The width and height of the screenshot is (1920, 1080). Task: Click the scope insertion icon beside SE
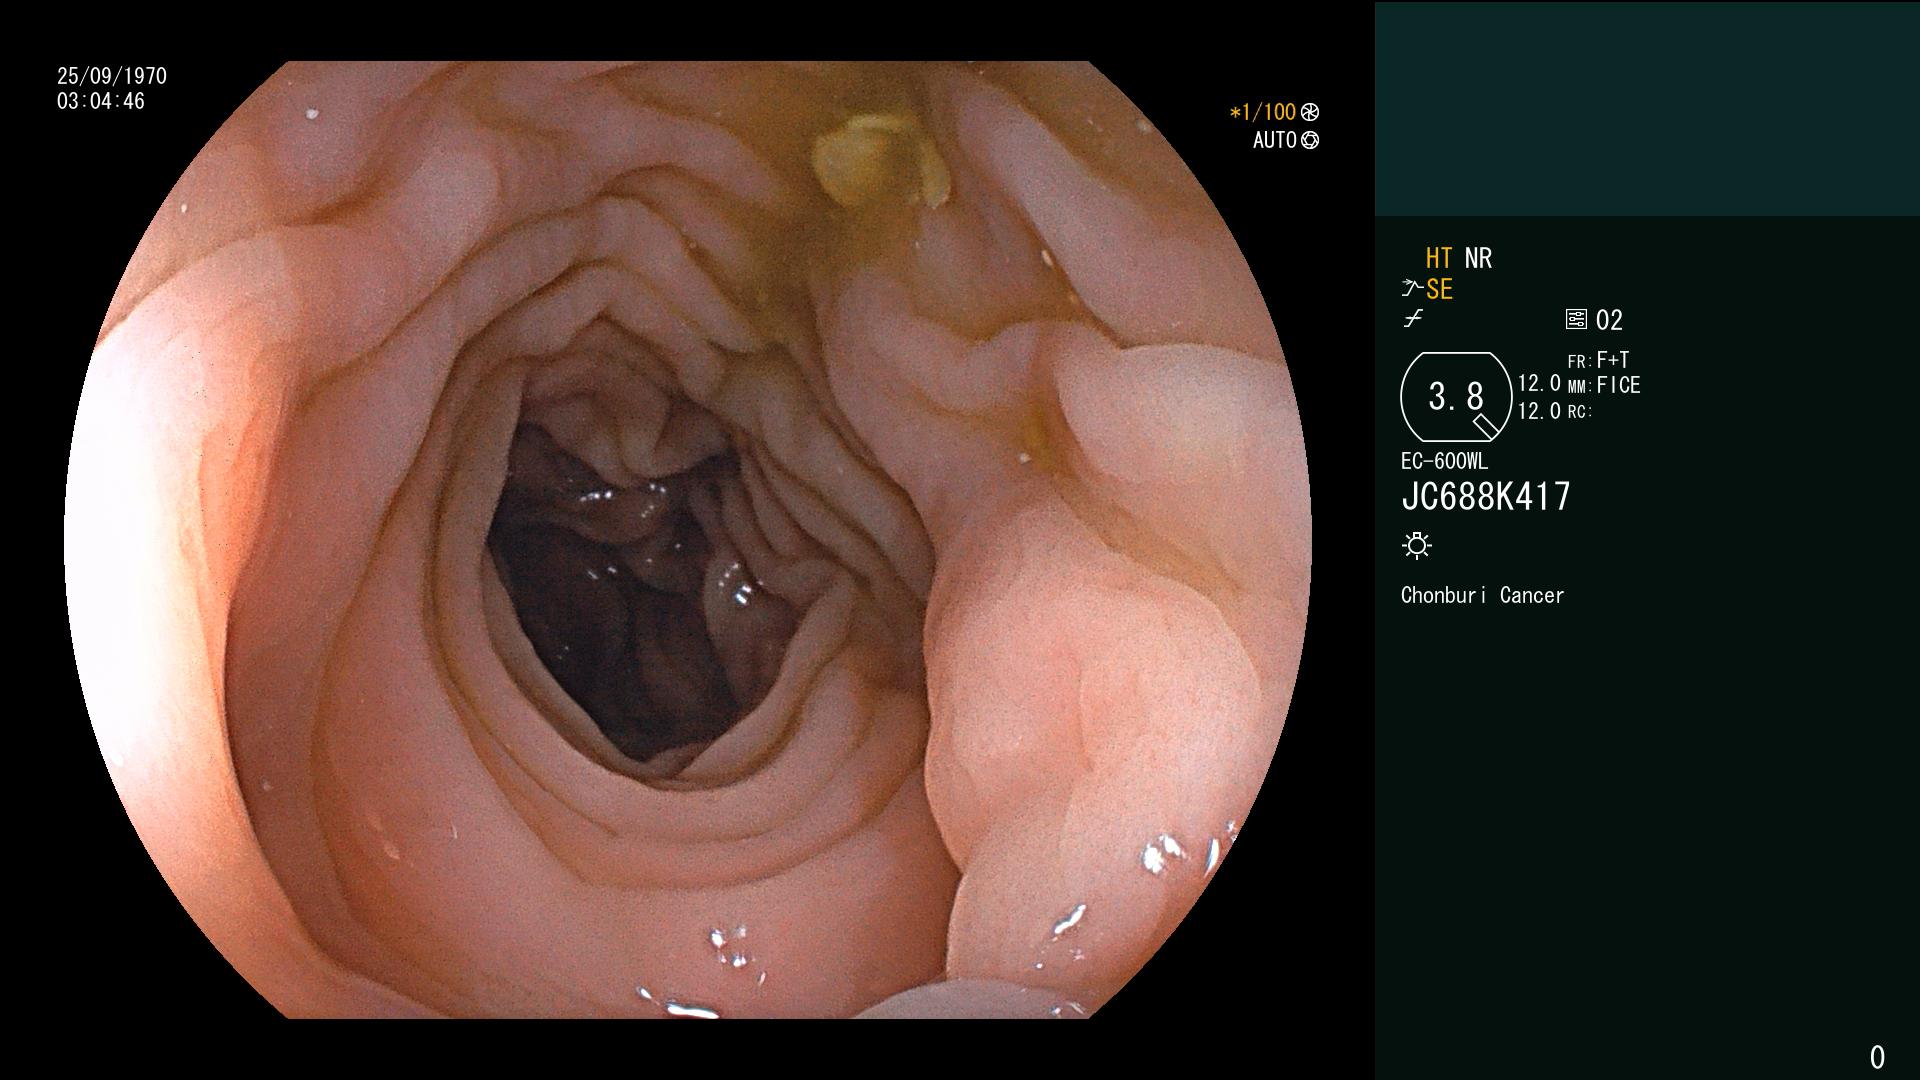pyautogui.click(x=1412, y=289)
